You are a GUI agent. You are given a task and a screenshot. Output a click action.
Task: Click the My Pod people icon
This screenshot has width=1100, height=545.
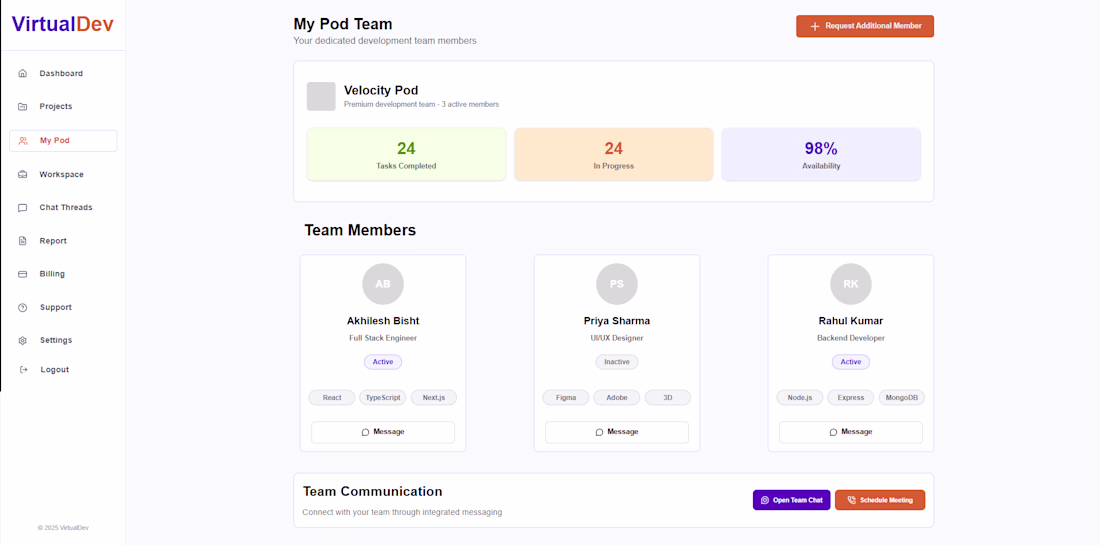coord(23,141)
